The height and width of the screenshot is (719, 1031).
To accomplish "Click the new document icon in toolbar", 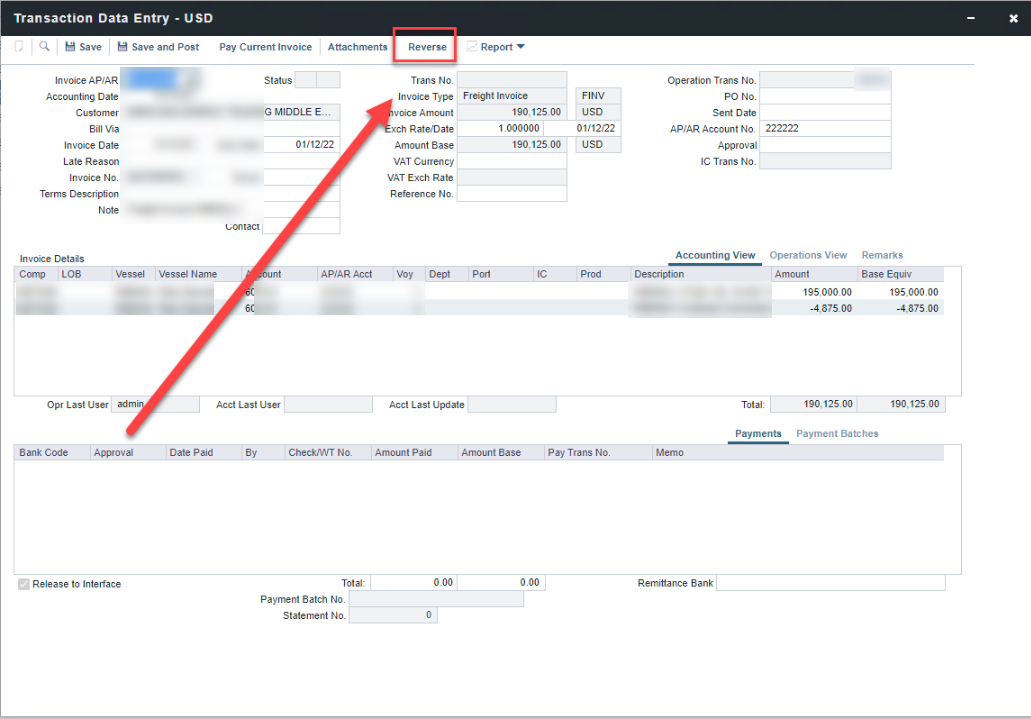I will pos(19,47).
